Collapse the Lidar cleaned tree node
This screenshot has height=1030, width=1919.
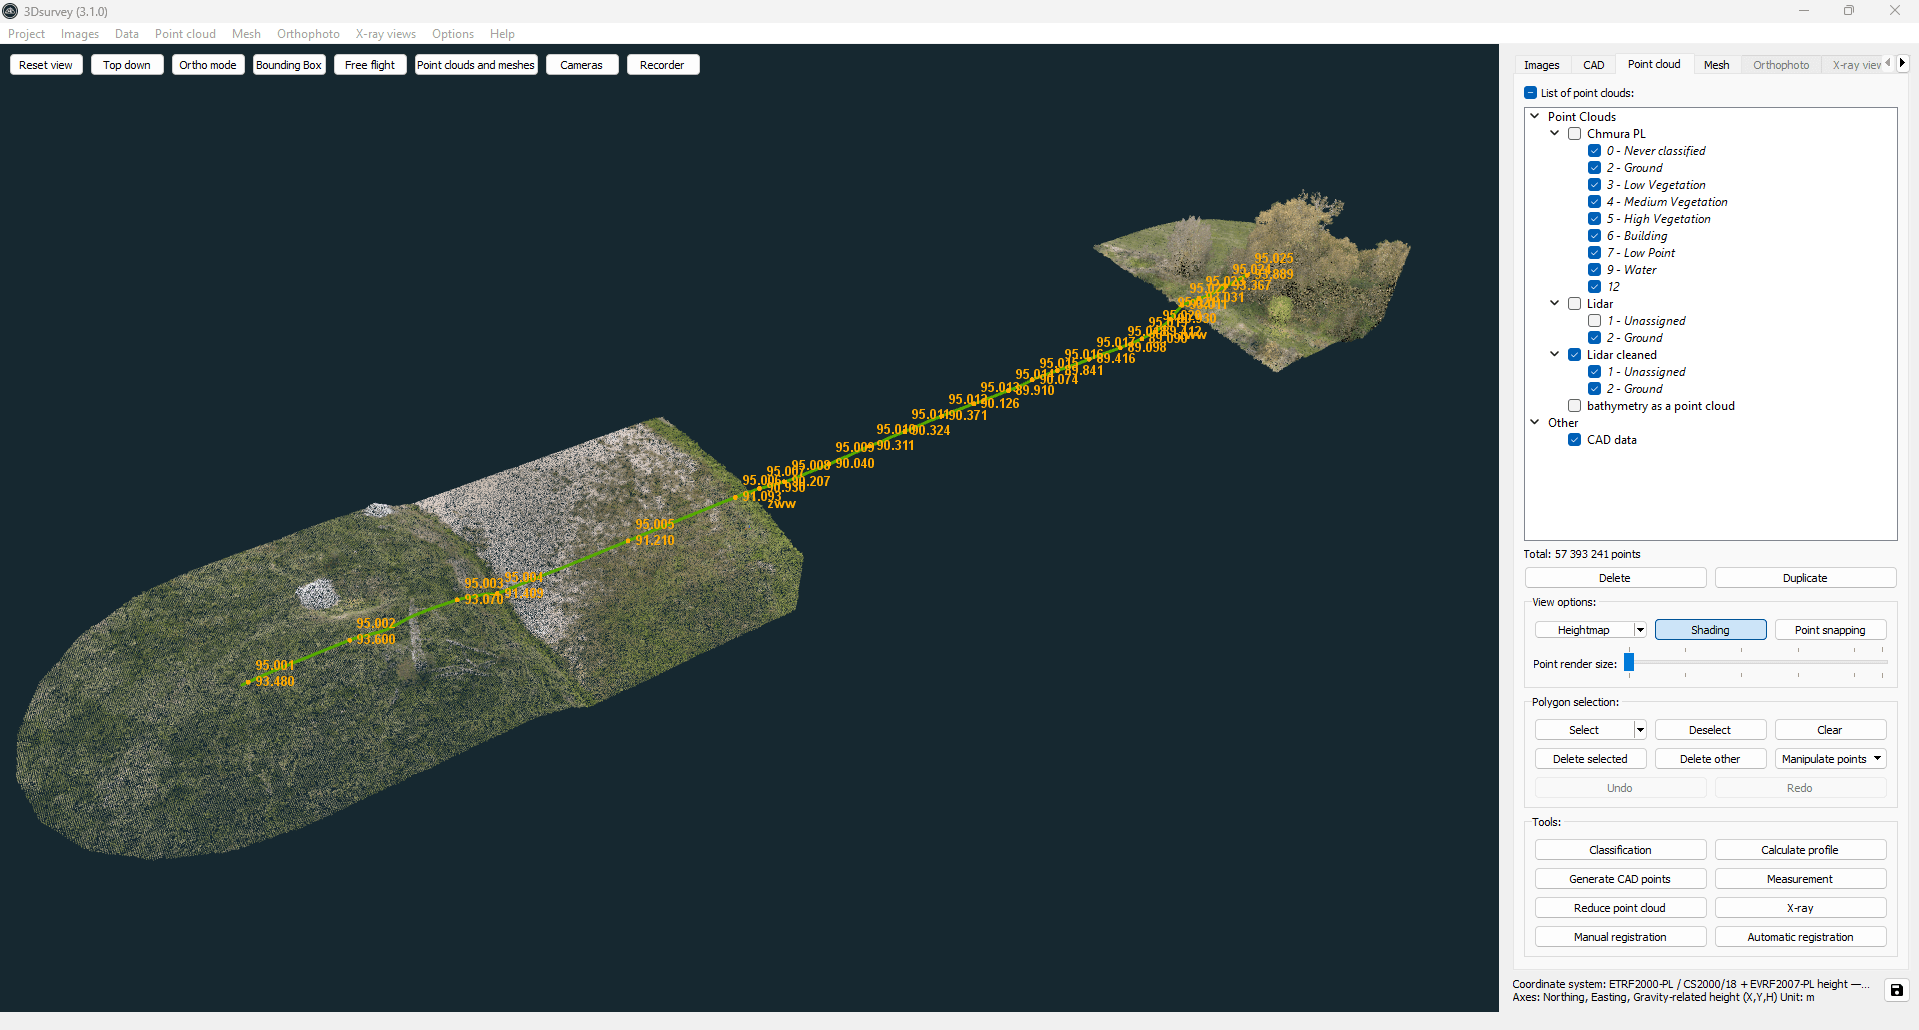1555,354
